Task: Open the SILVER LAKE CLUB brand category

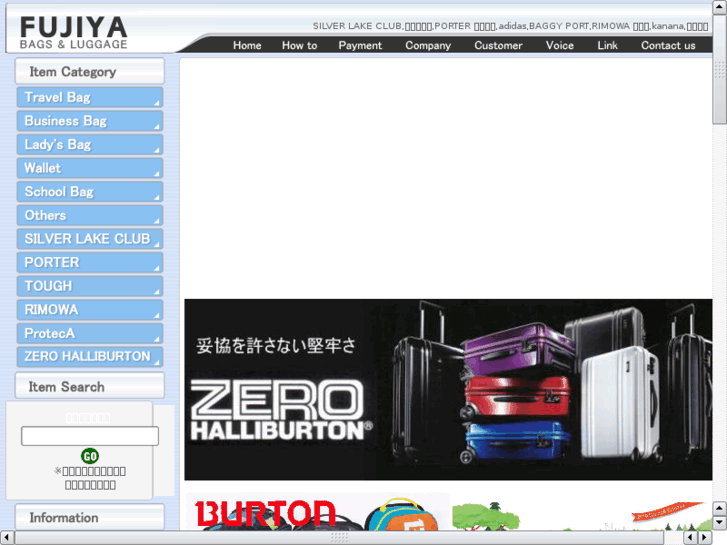Action: [x=90, y=239]
